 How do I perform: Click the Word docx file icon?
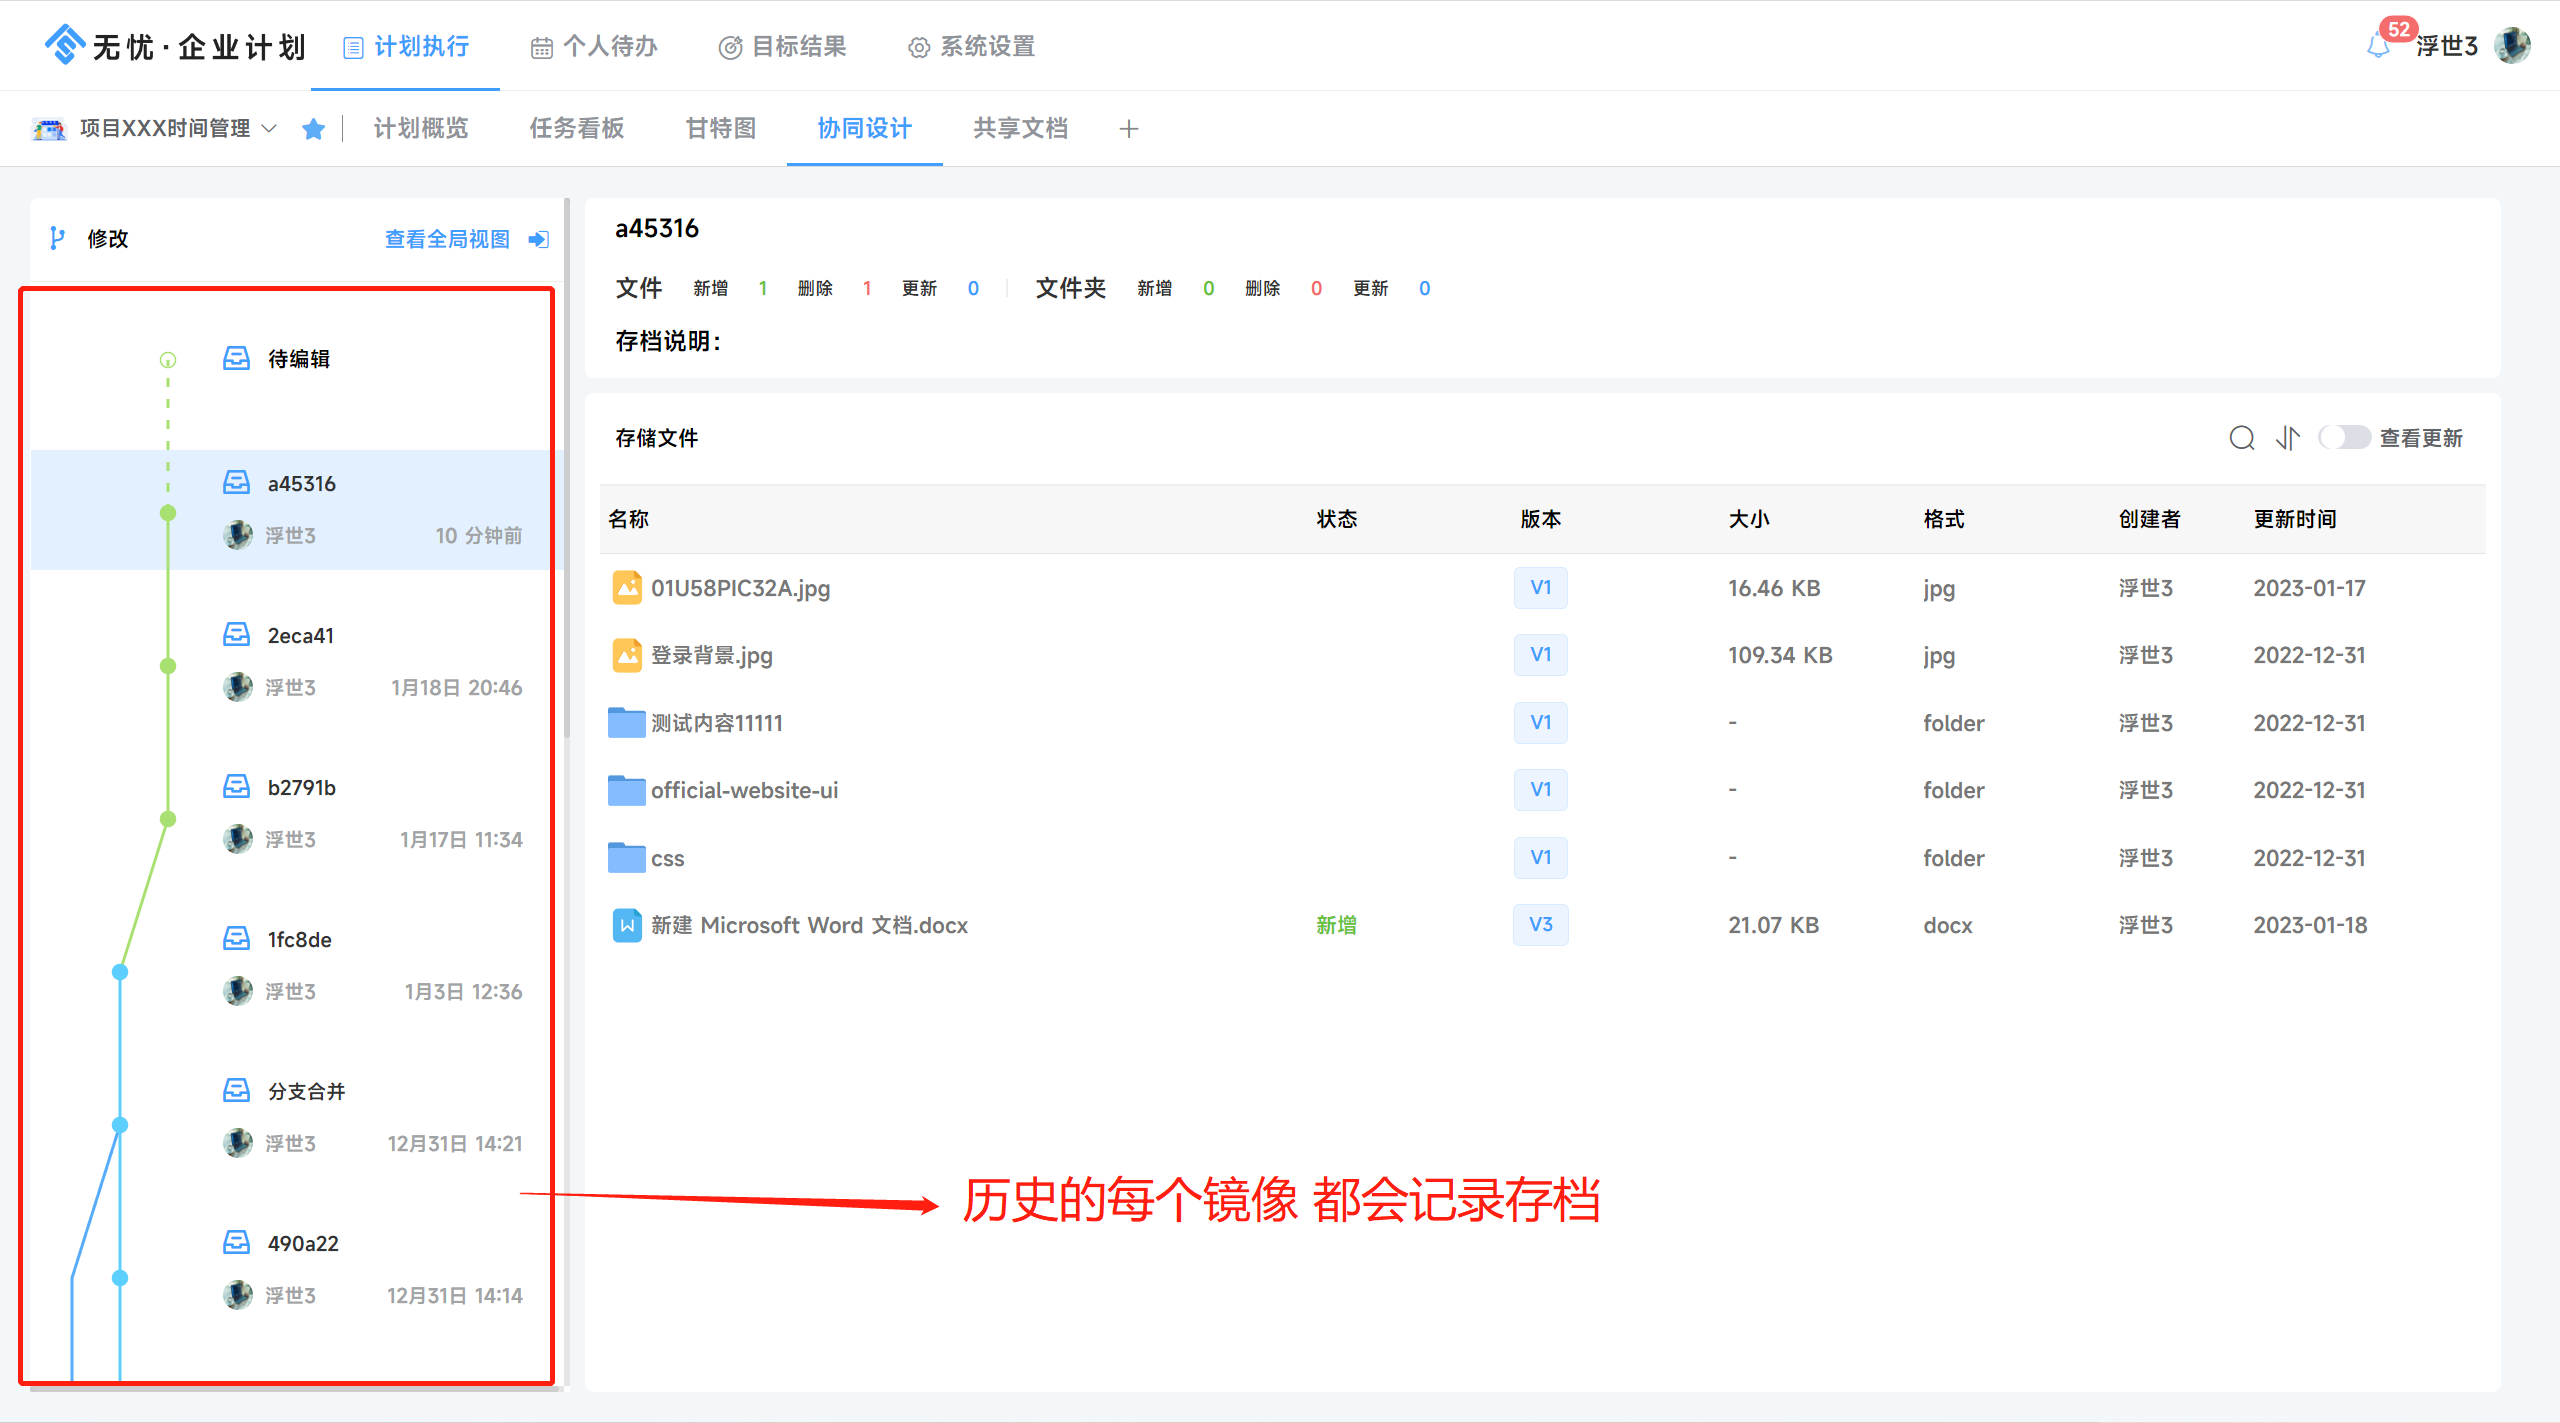coord(627,925)
